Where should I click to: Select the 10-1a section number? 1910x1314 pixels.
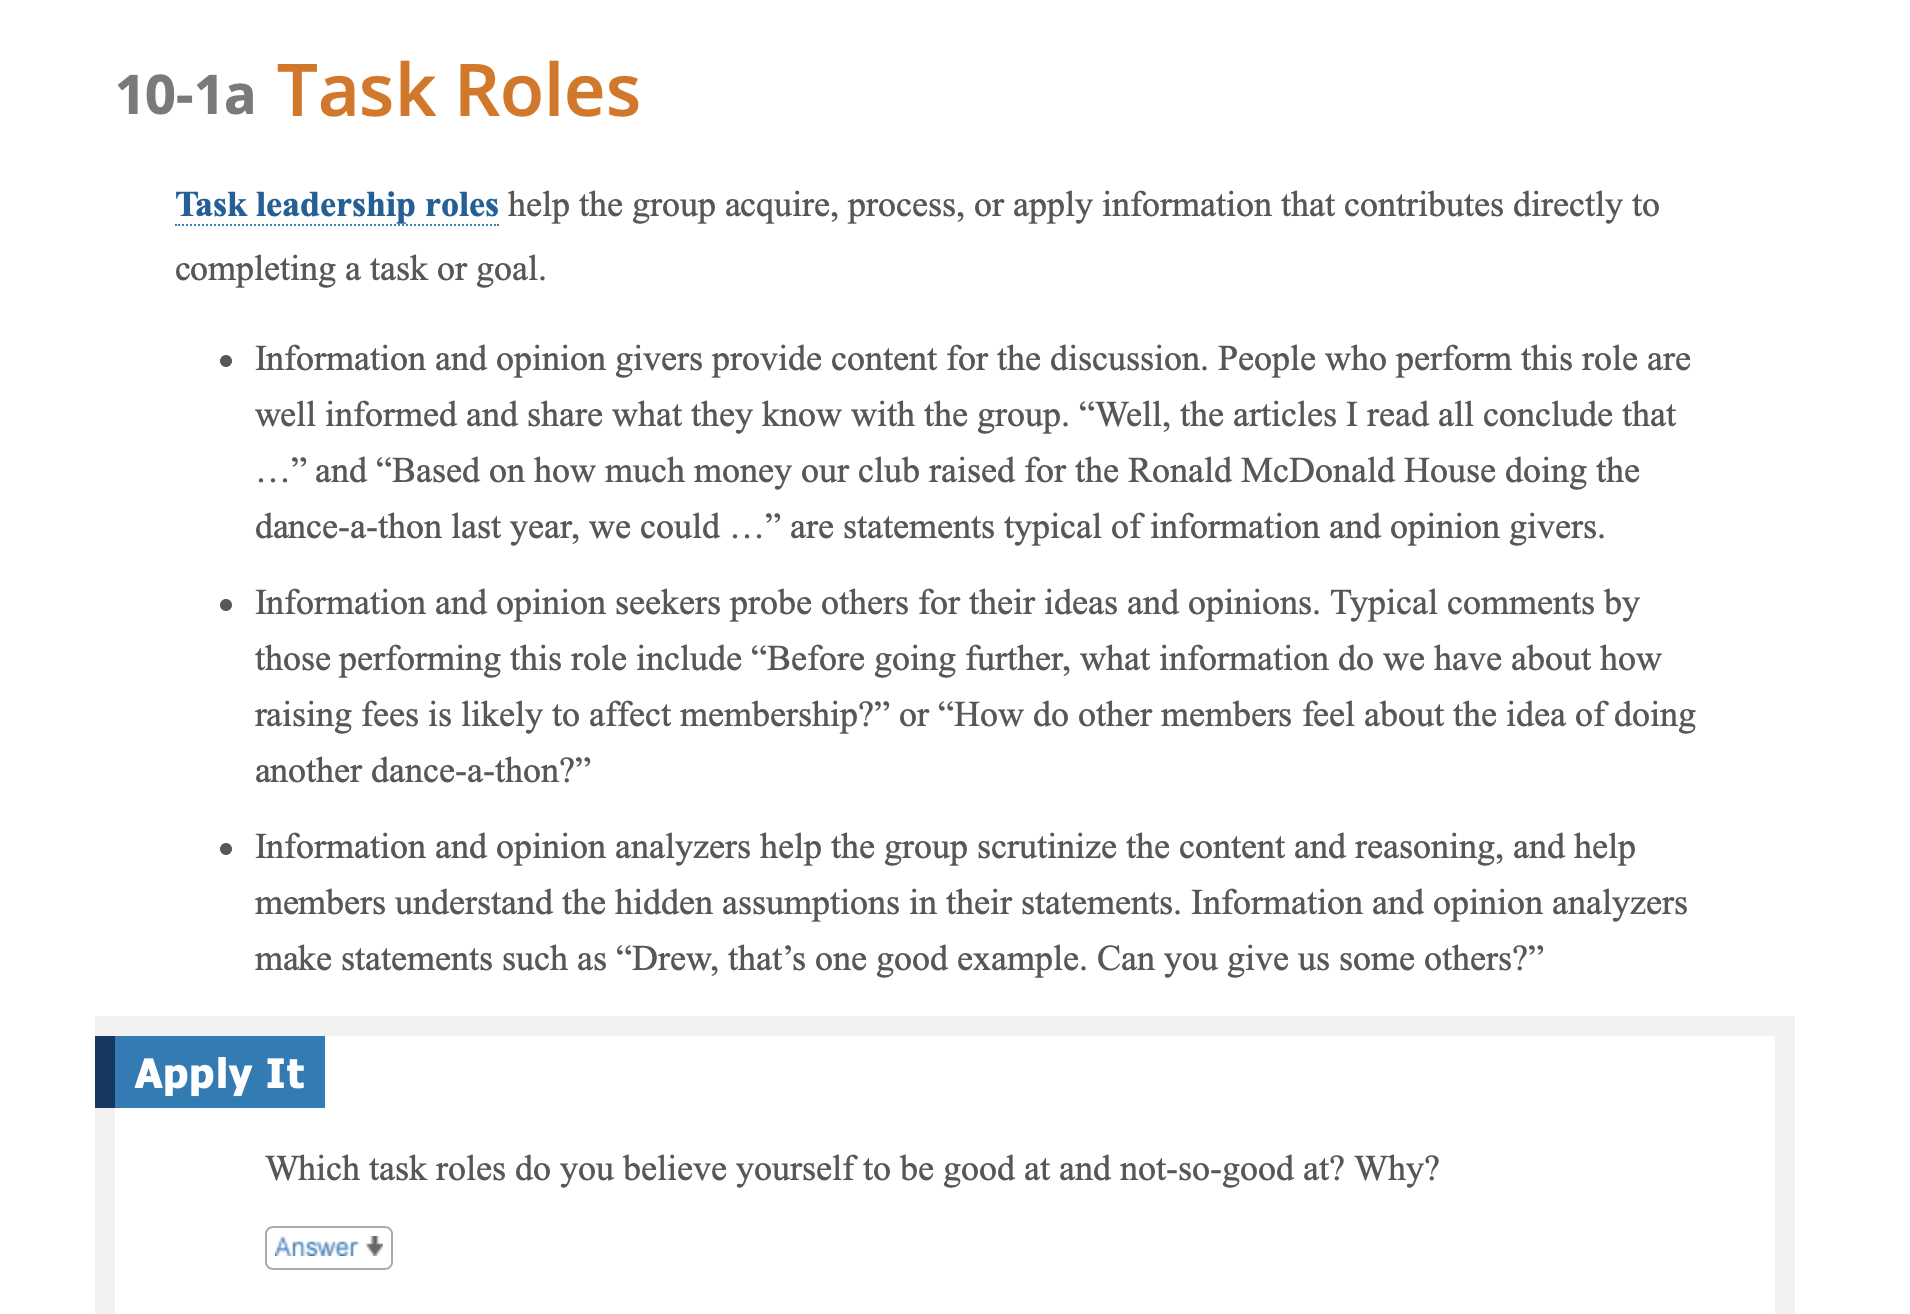[185, 95]
